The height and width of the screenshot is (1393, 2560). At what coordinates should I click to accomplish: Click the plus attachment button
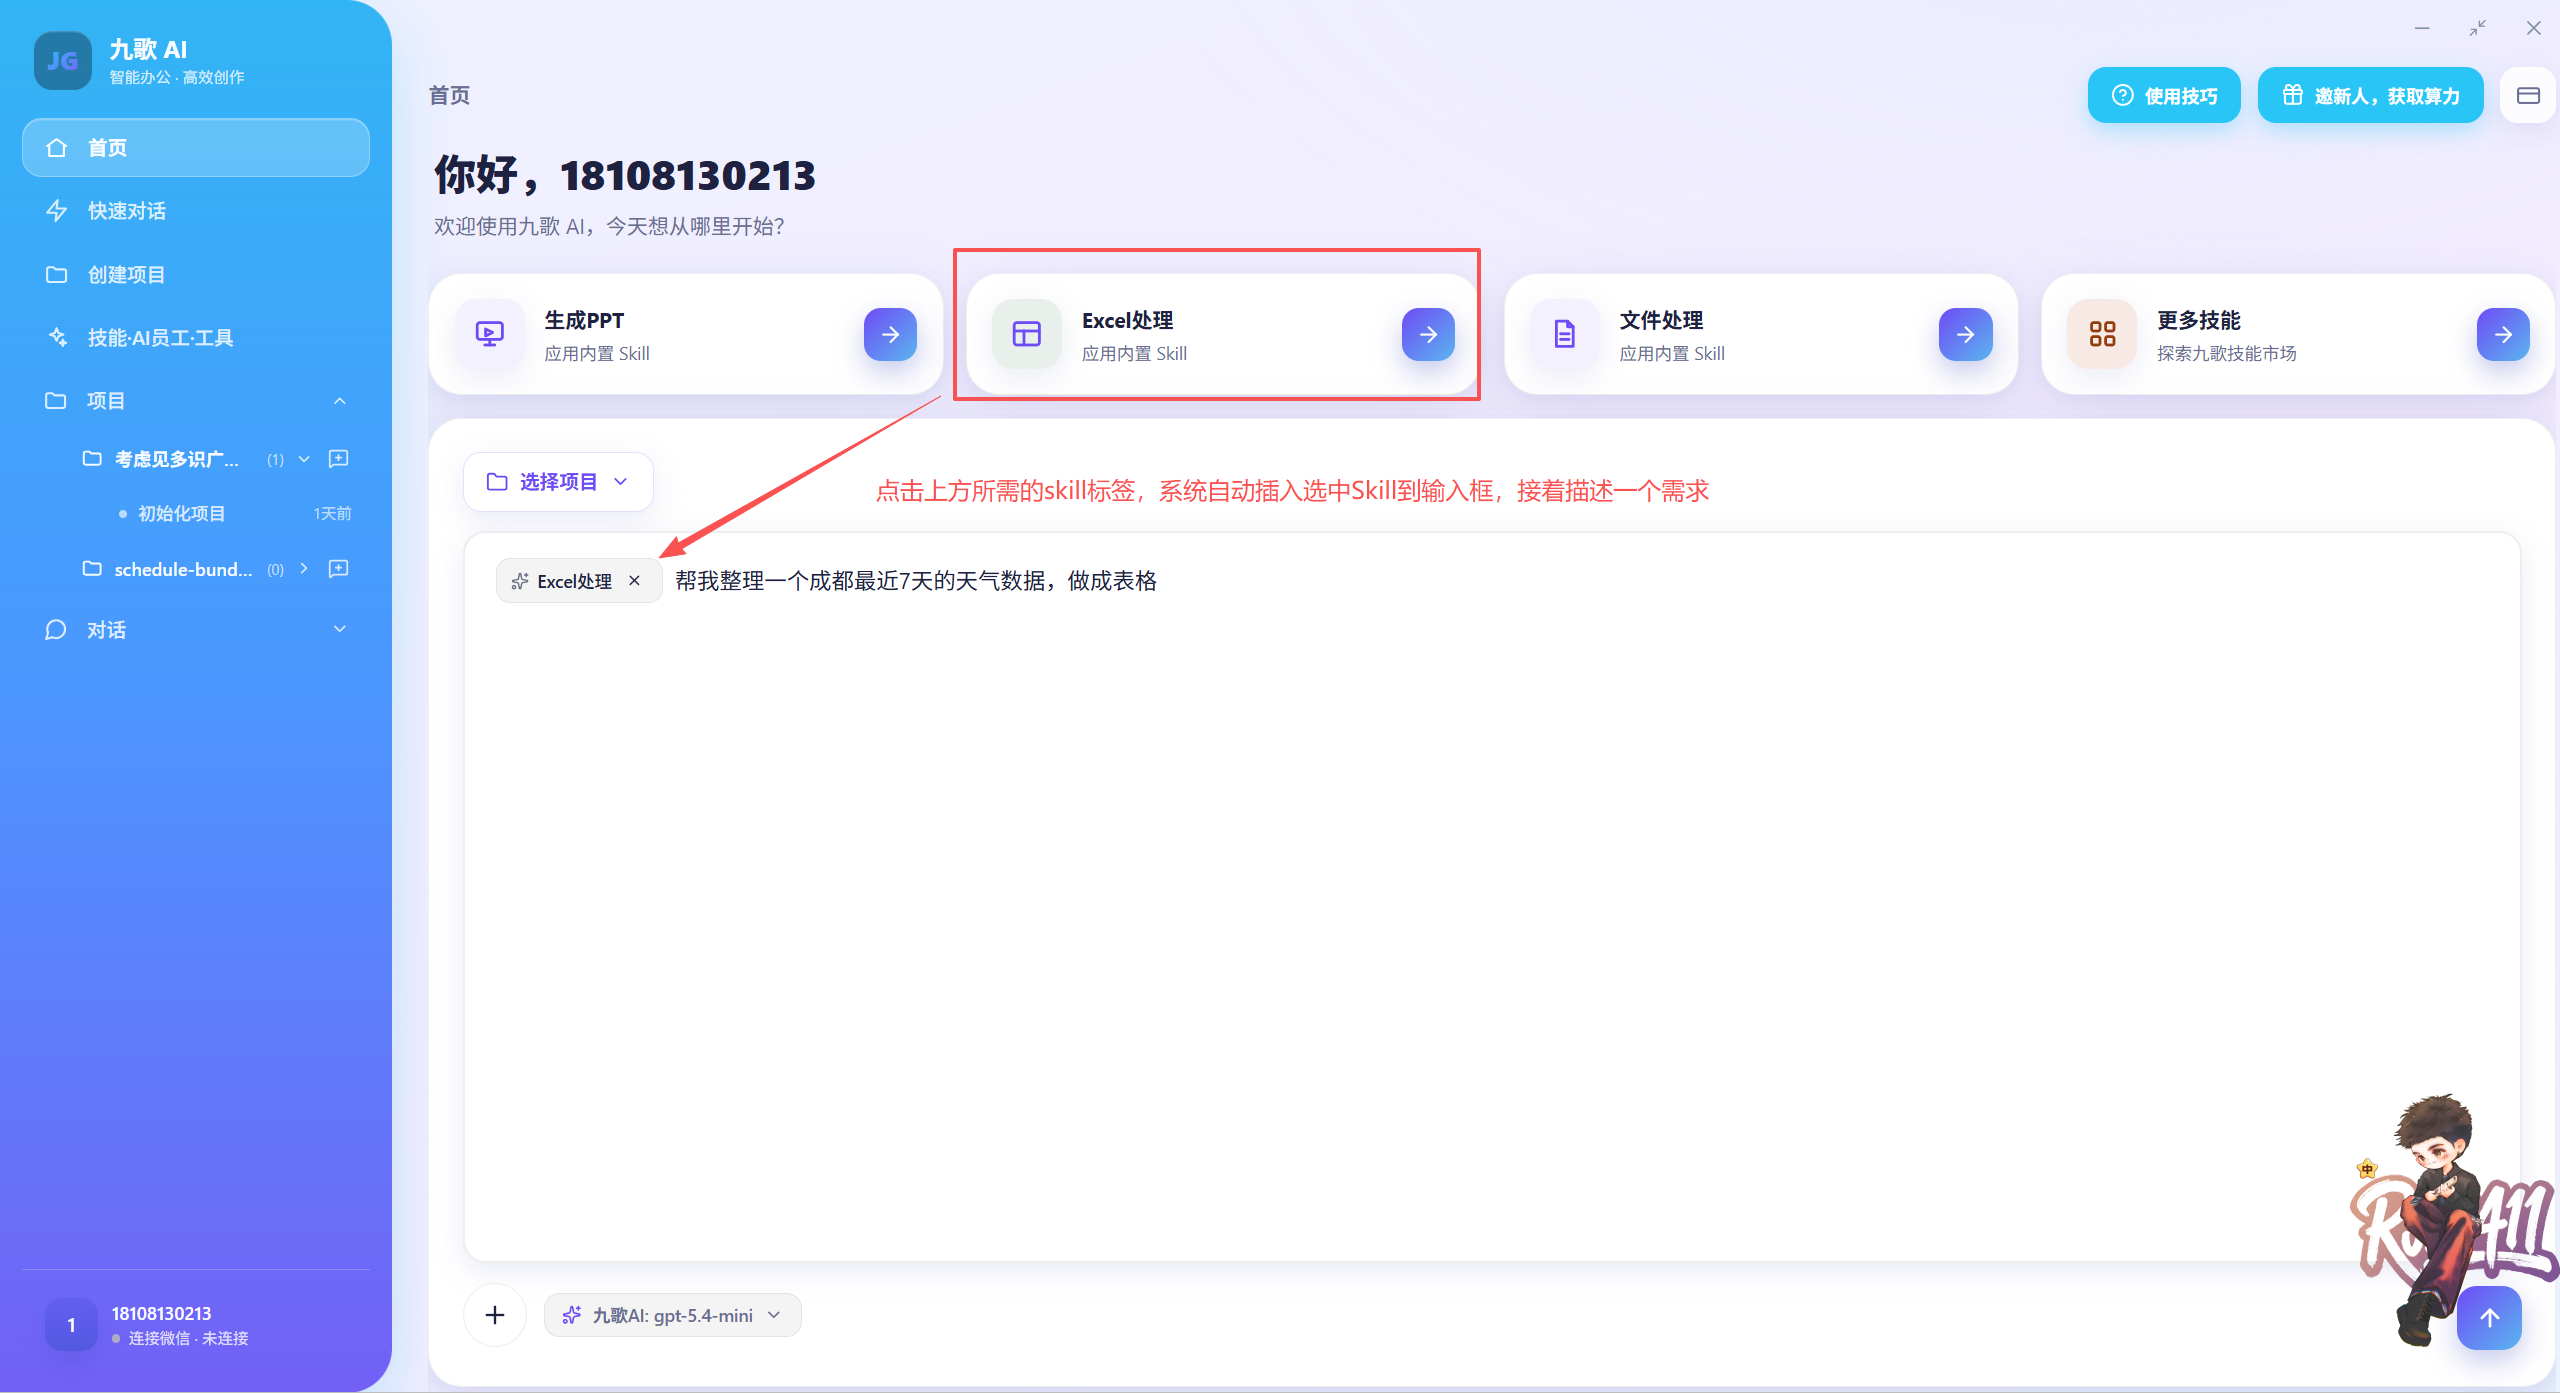(x=495, y=1315)
